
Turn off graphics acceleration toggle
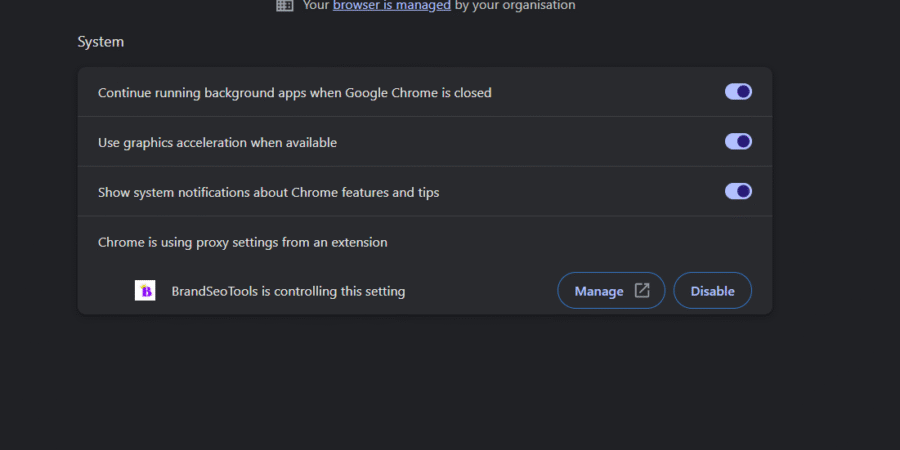click(738, 142)
